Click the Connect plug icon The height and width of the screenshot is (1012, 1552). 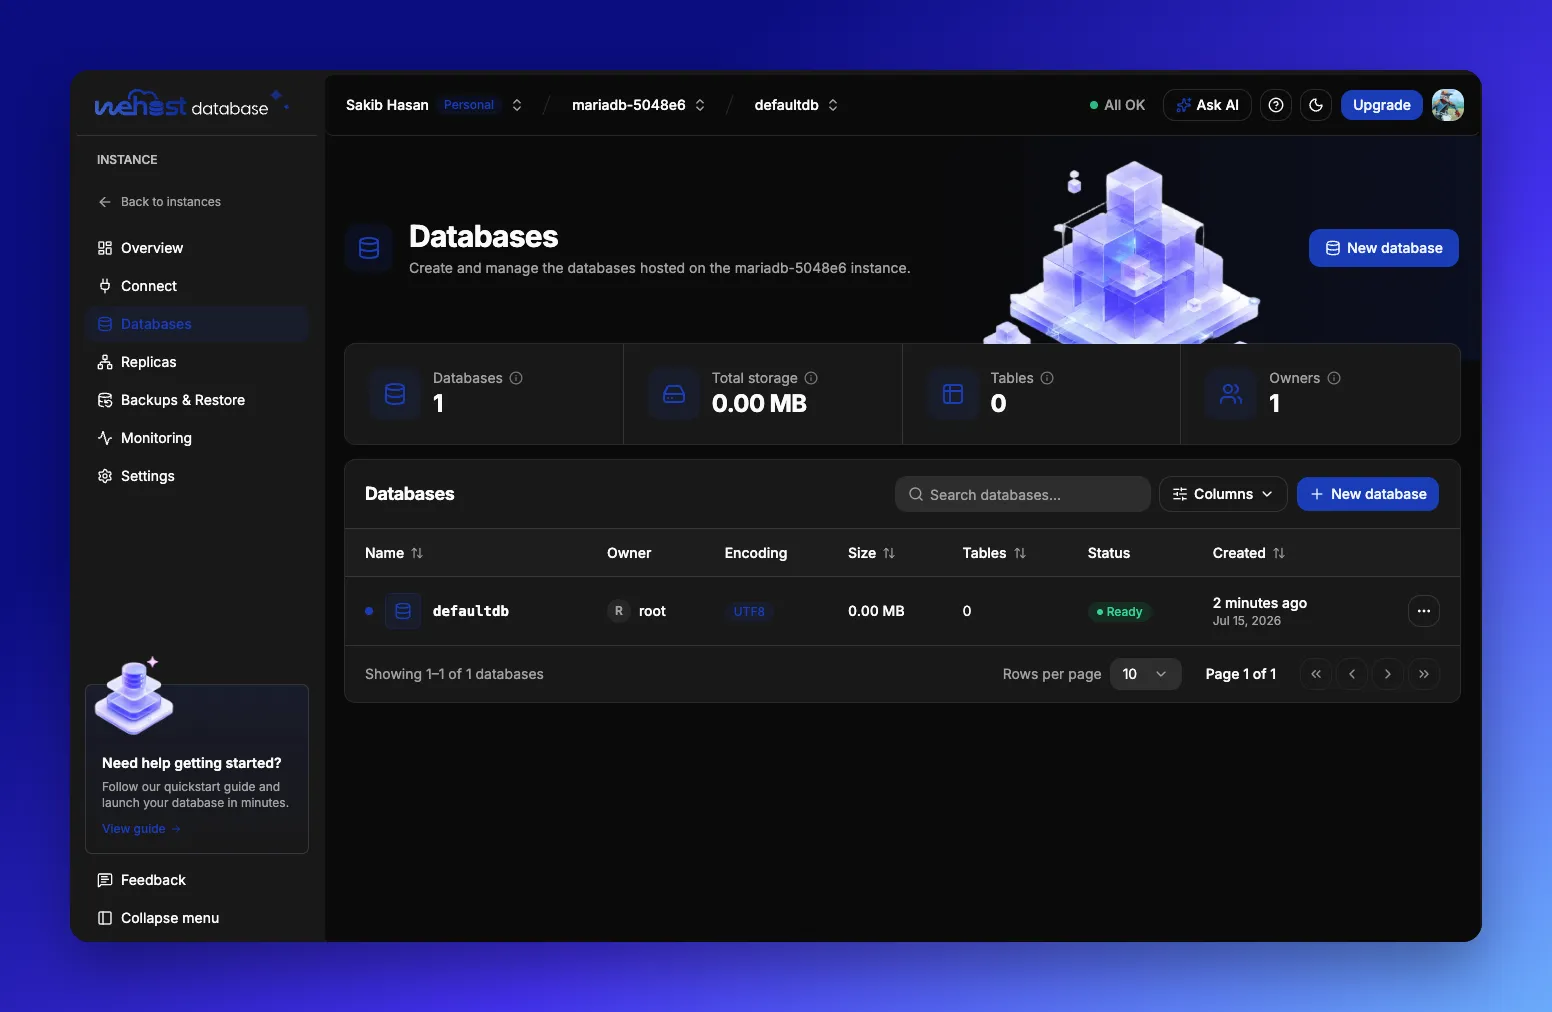[105, 286]
